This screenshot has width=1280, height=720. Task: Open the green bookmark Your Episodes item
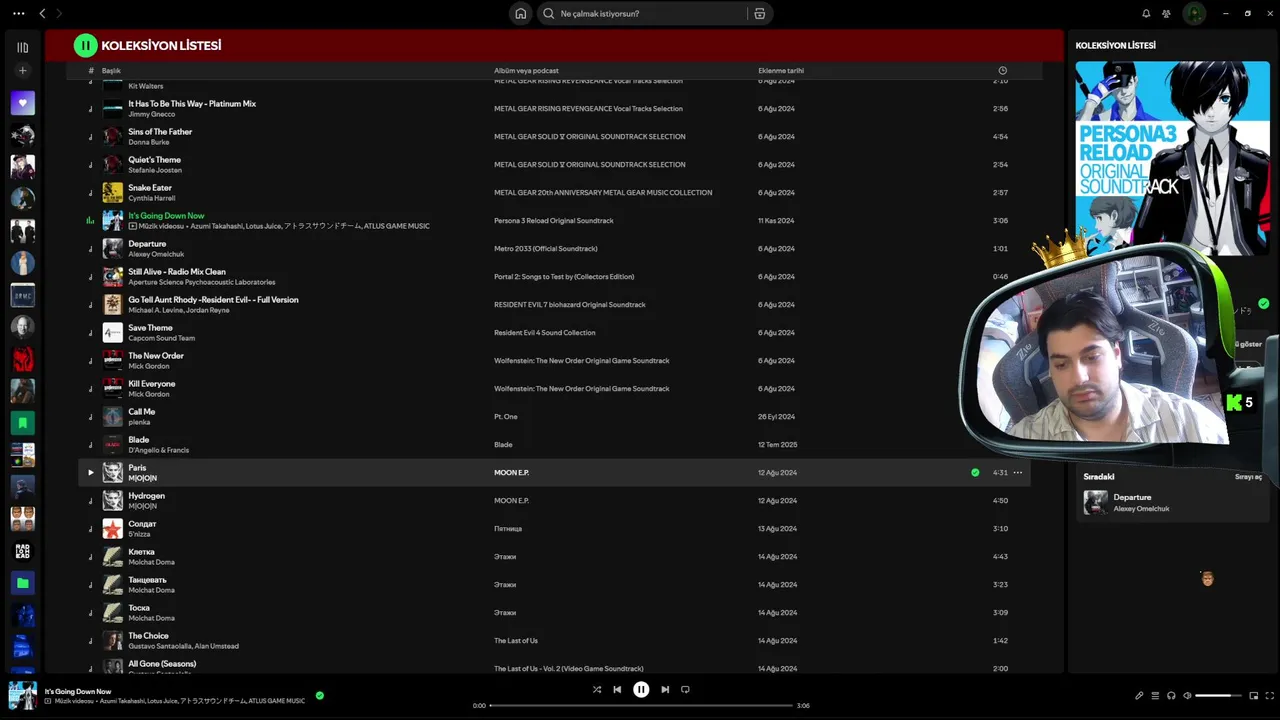click(x=23, y=422)
